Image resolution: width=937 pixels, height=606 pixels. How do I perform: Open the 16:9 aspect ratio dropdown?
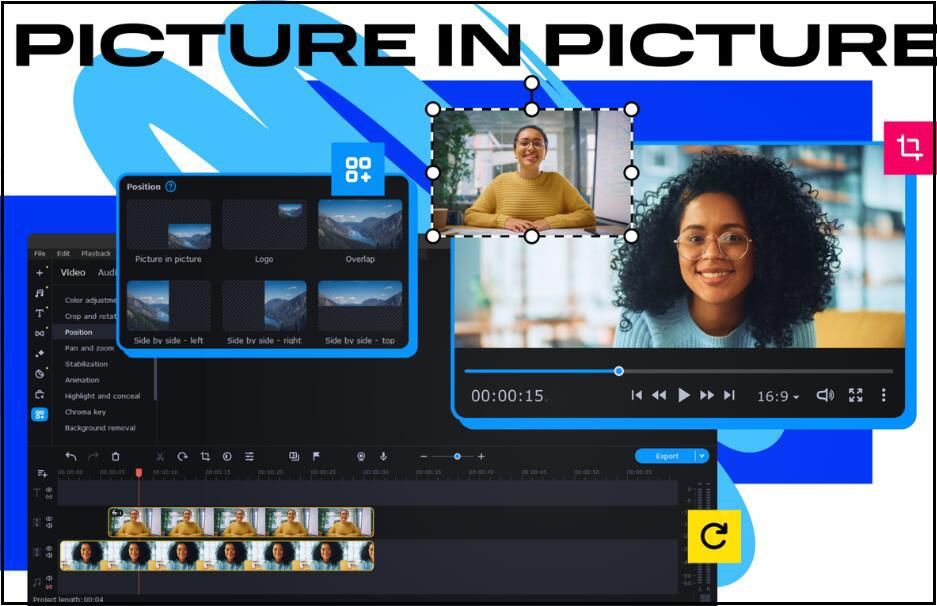(x=778, y=397)
